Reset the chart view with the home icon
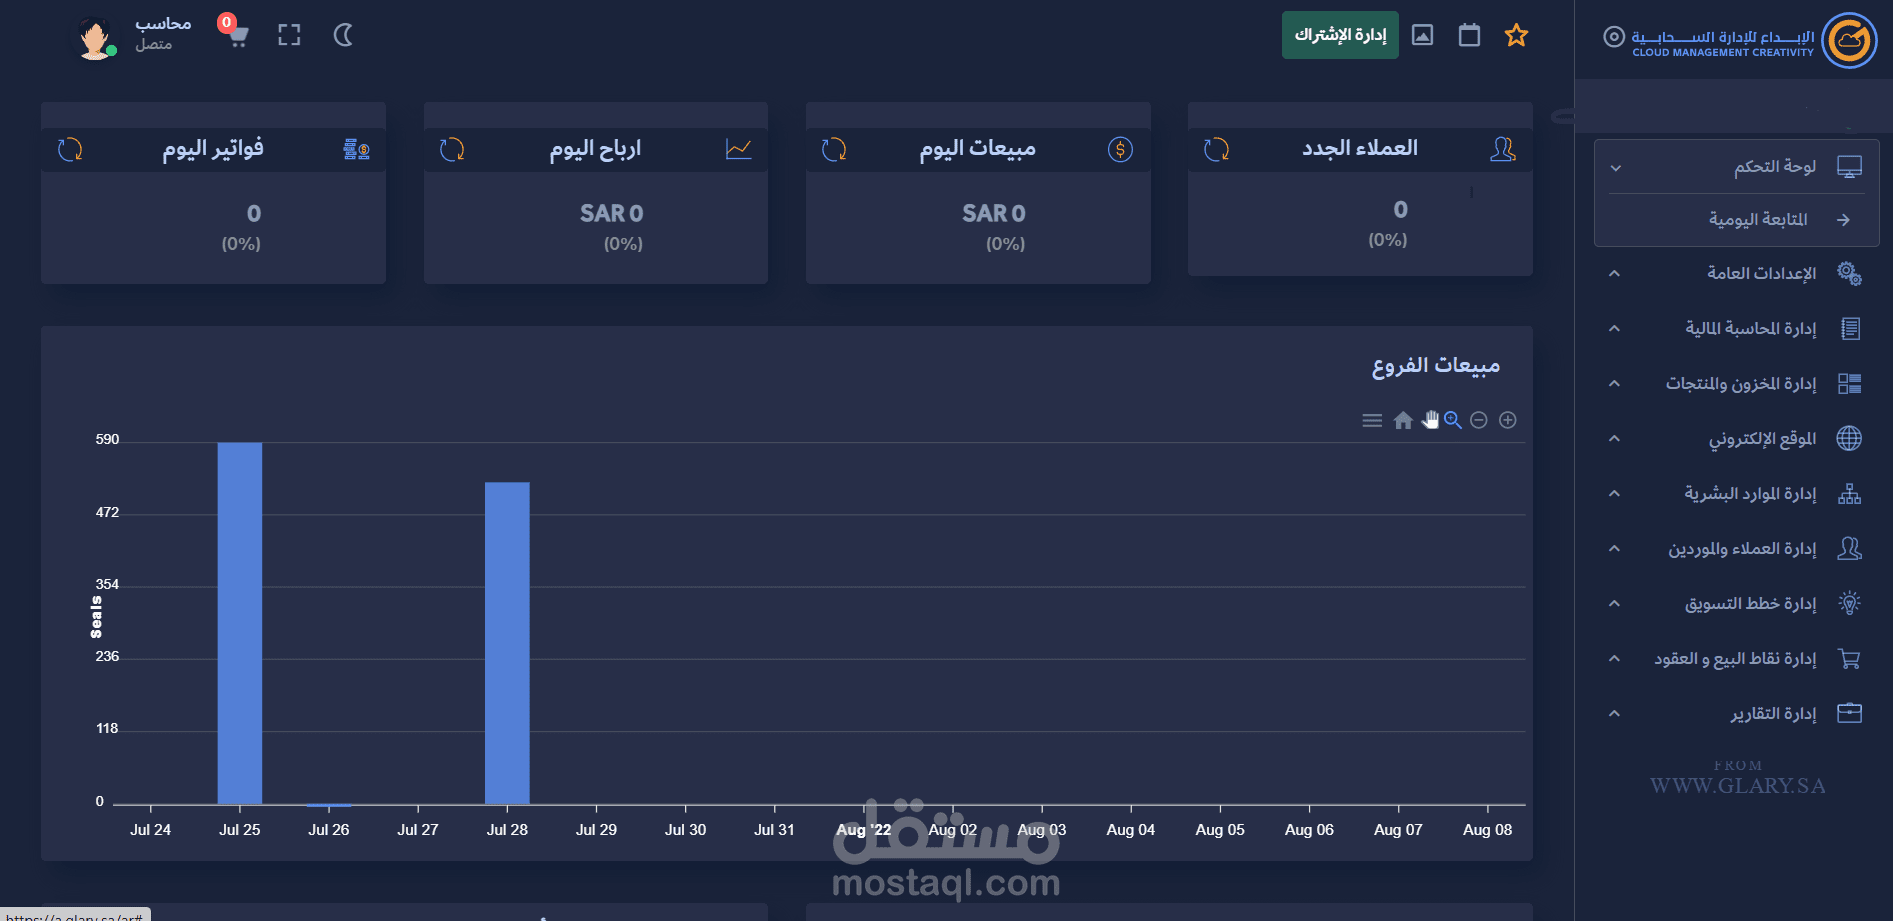This screenshot has width=1893, height=921. coord(1402,420)
